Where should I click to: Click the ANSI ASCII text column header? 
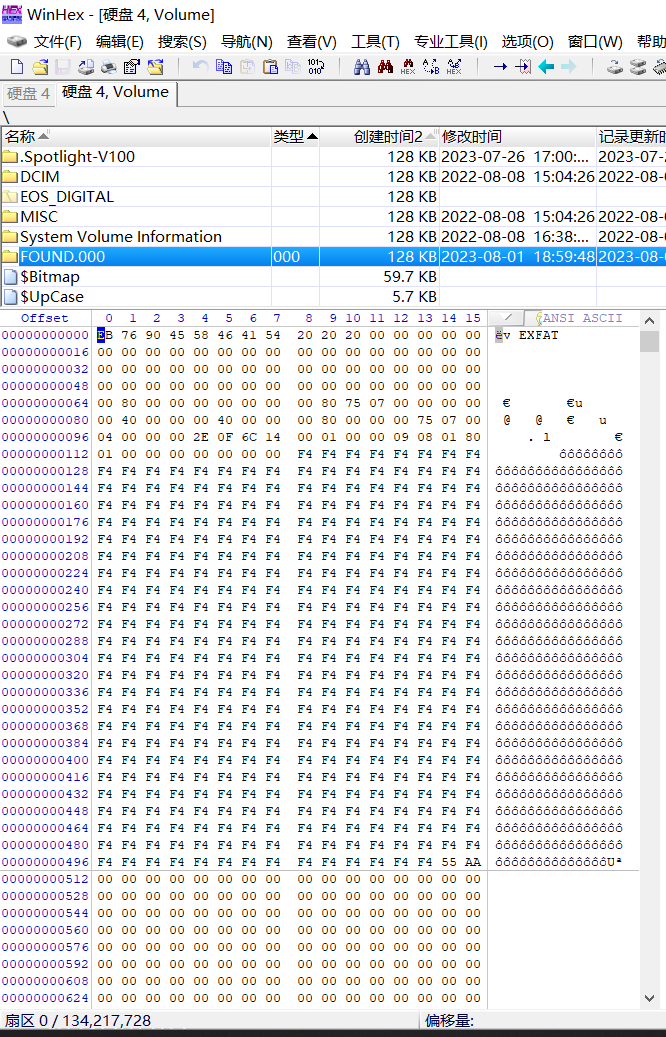coord(582,318)
